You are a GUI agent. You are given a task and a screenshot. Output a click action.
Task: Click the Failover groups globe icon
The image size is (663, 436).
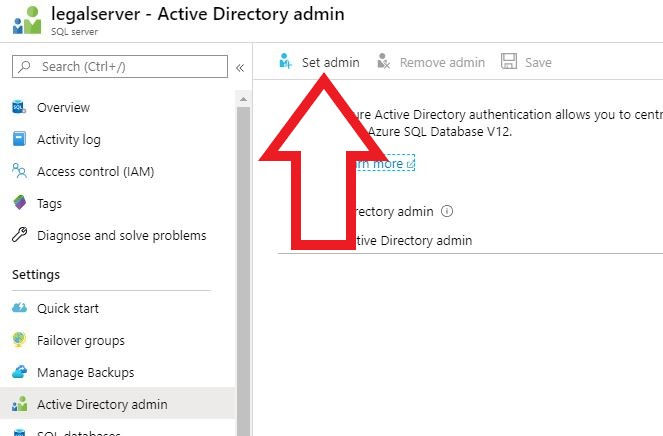(x=19, y=340)
